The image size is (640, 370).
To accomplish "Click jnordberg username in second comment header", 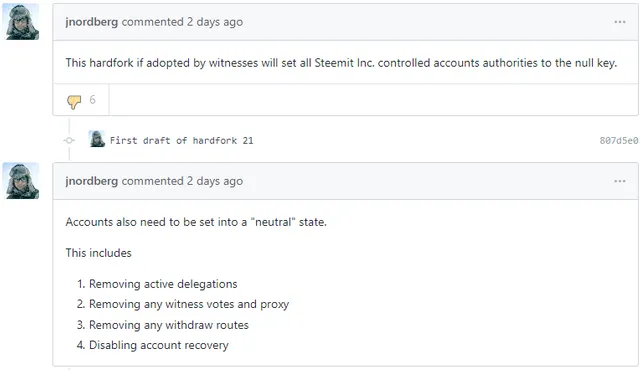I will pyautogui.click(x=91, y=181).
